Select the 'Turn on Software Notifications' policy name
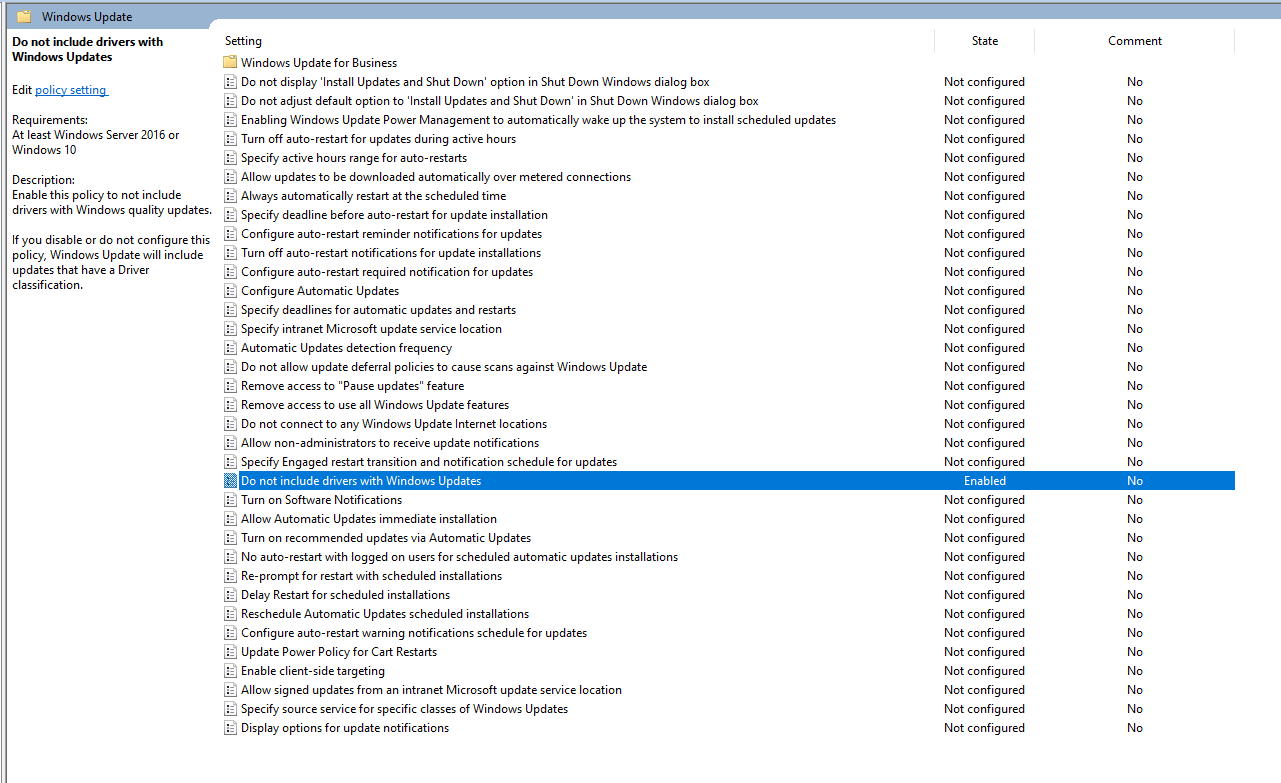This screenshot has height=783, width=1281. coord(322,500)
